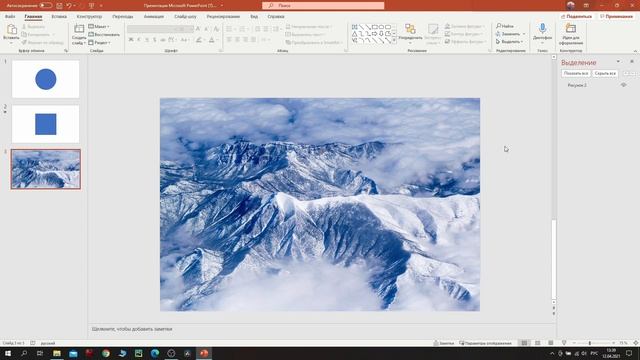The height and width of the screenshot is (360, 640).
Task: Open Edge browser from the taskbar
Action: pyautogui.click(x=155, y=353)
